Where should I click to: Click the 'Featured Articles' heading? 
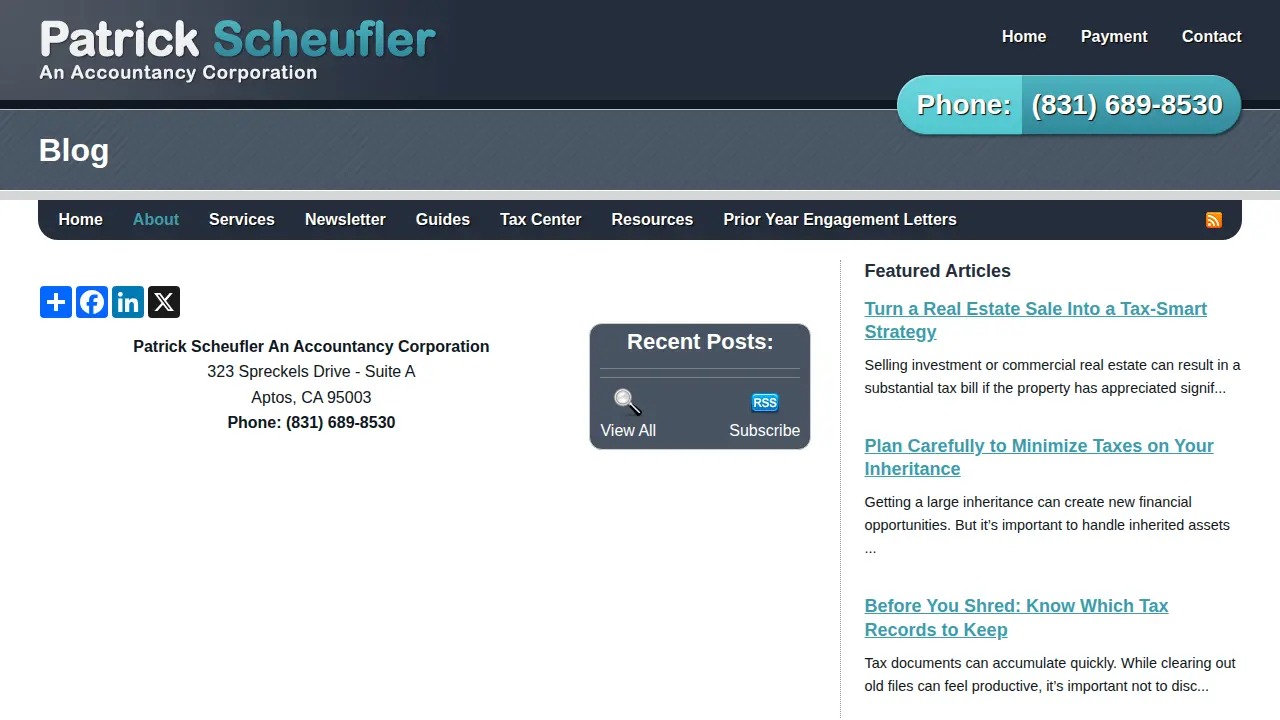[938, 271]
